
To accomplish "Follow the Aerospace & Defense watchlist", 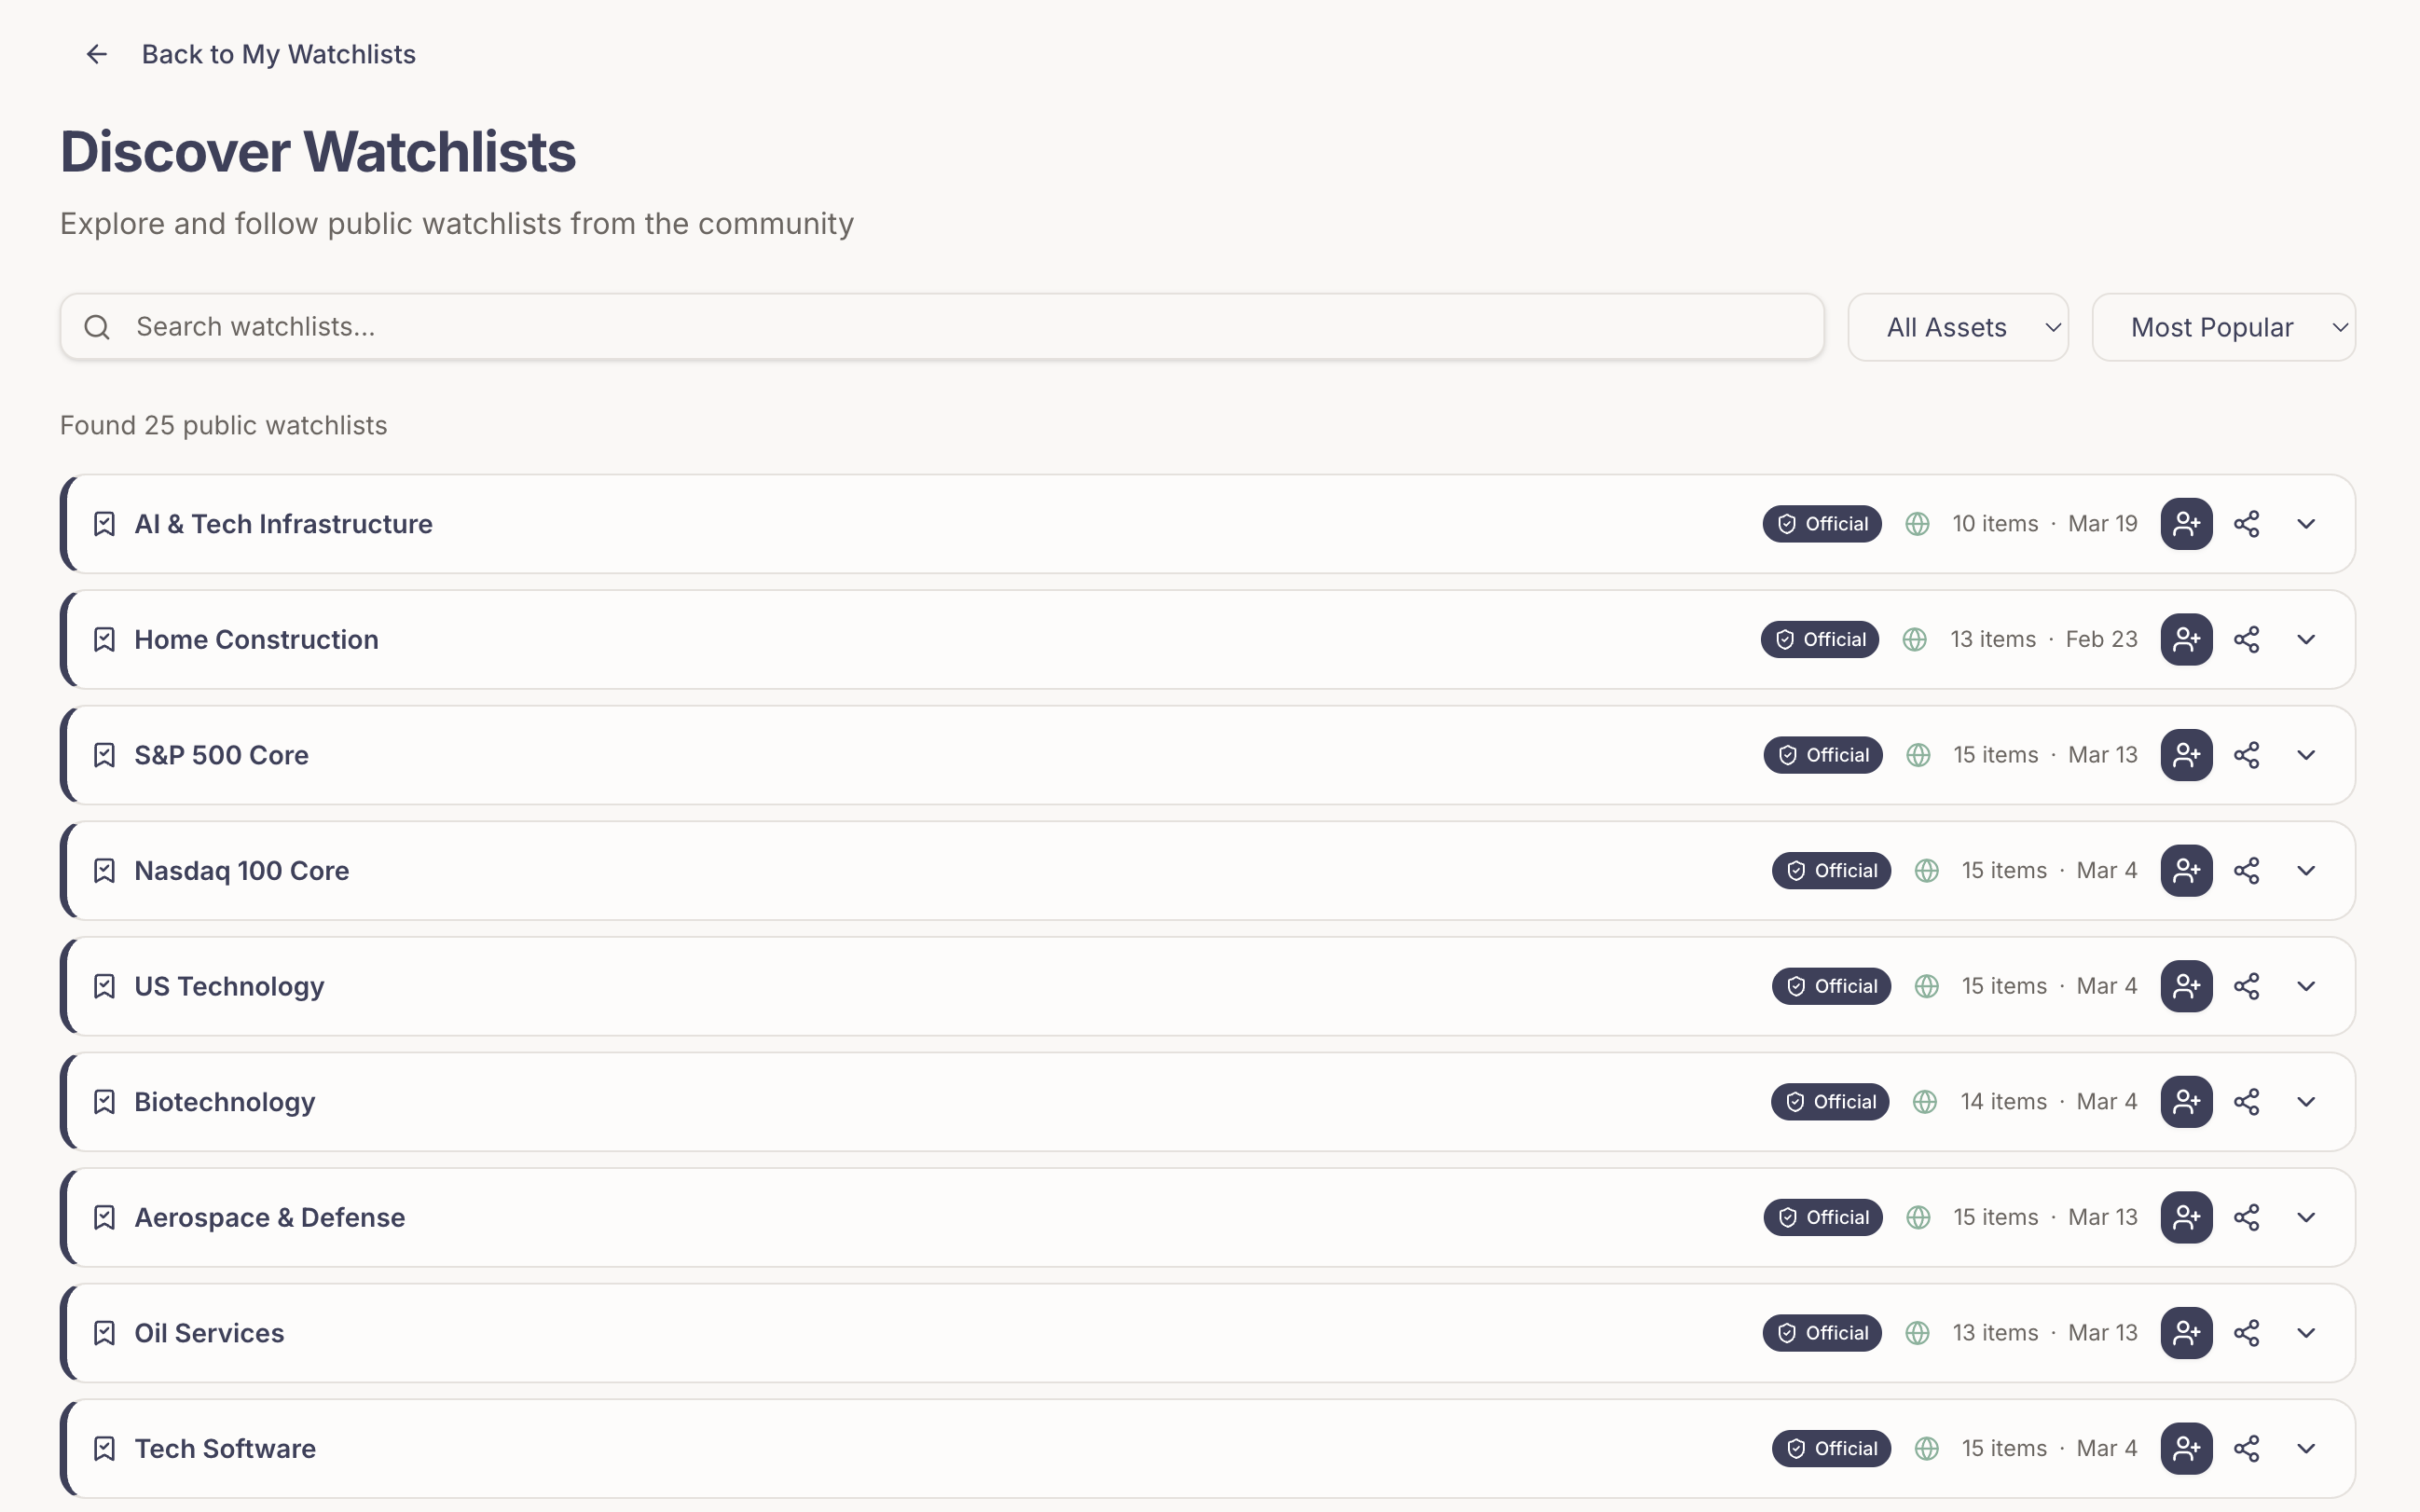I will 2186,1217.
